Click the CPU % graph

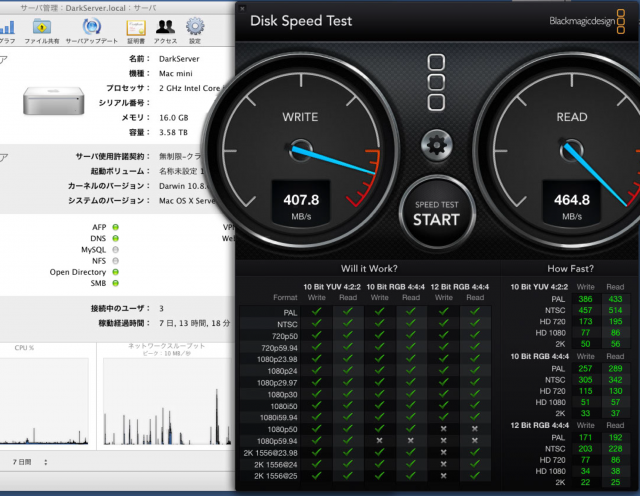pos(44,401)
